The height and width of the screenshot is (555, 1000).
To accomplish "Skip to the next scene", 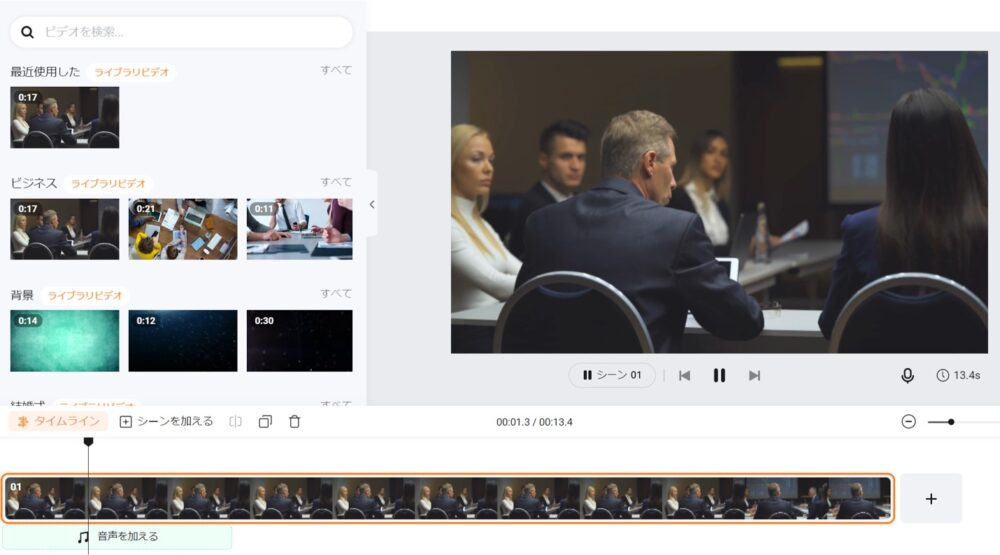I will [754, 376].
